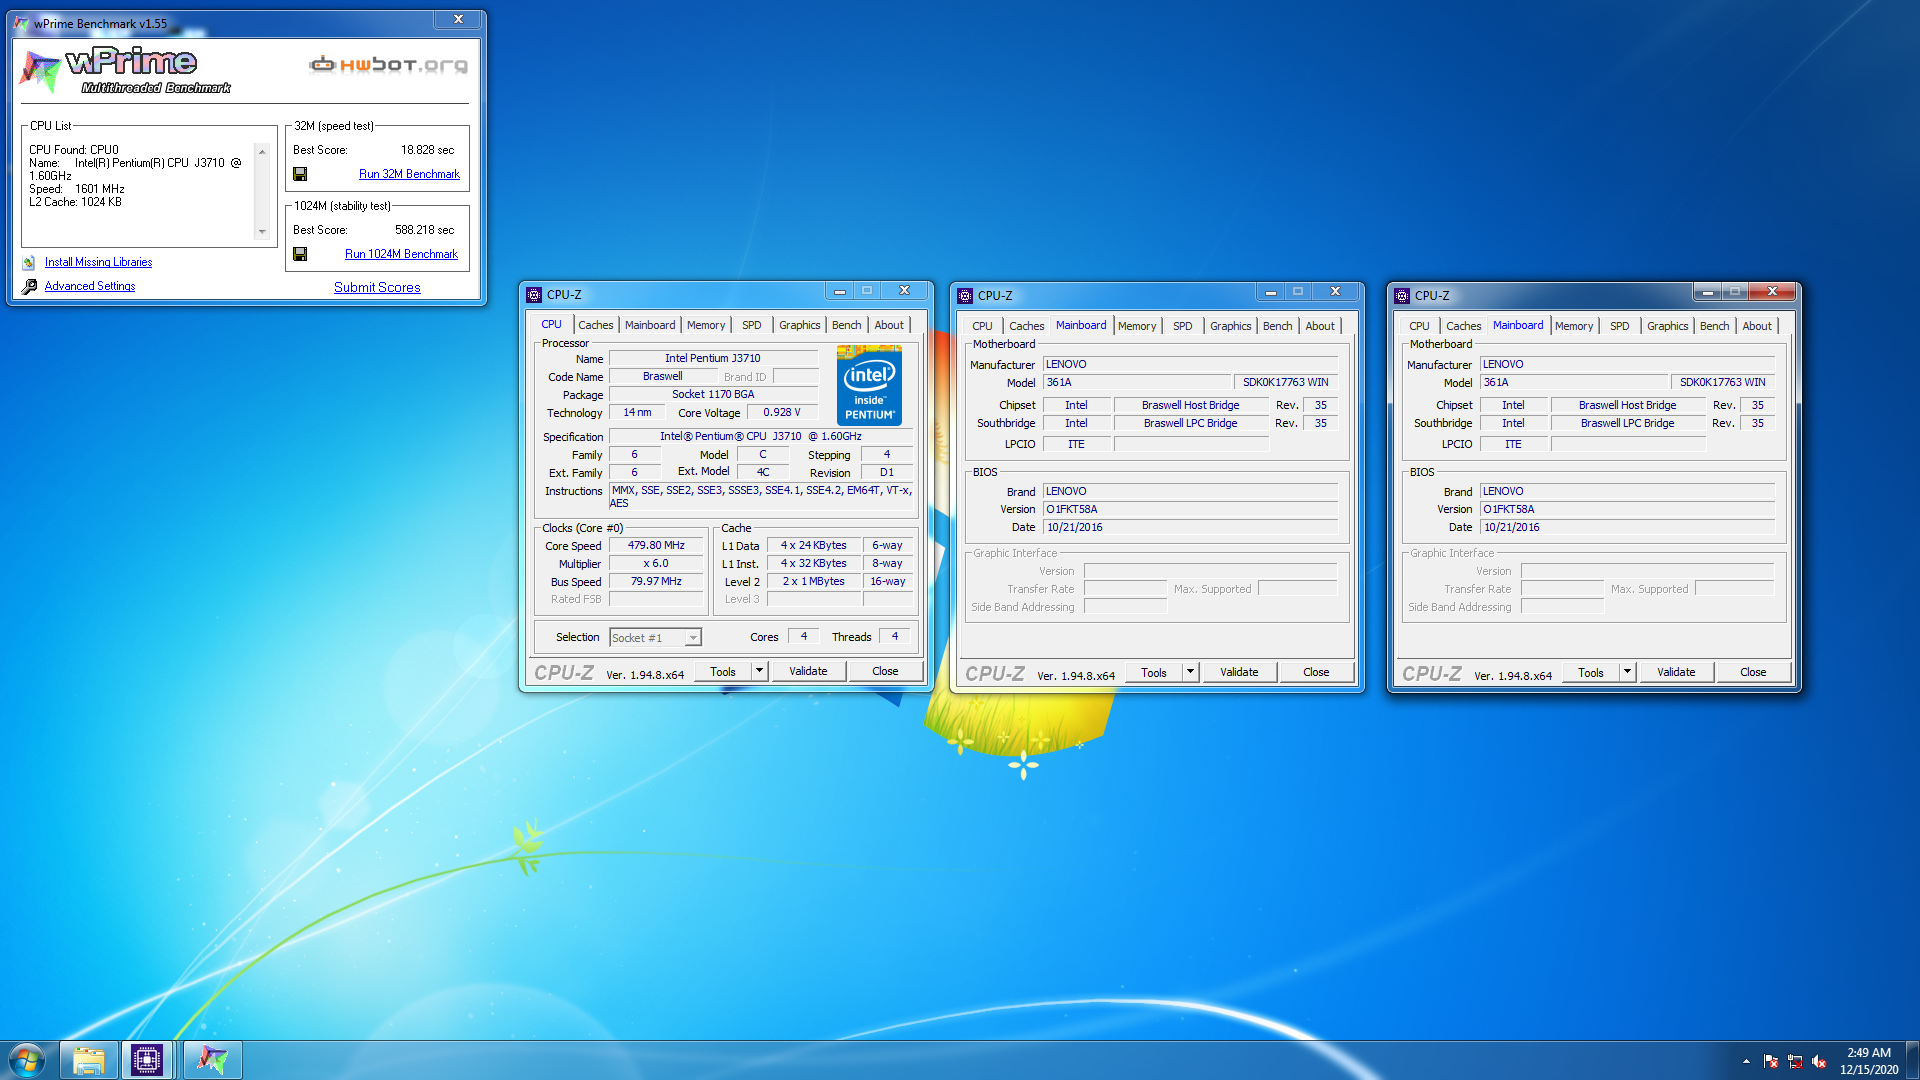Click Action Center flag tray icon
Viewport: 1920px width, 1080px height.
1771,1061
